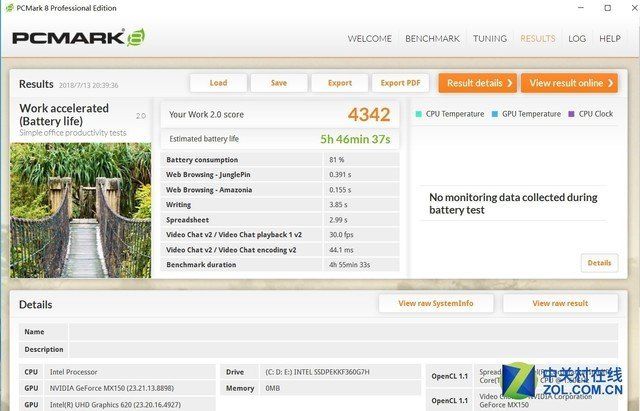Open the WELCOME tab
Image resolution: width=640 pixels, height=411 pixels.
[369, 39]
